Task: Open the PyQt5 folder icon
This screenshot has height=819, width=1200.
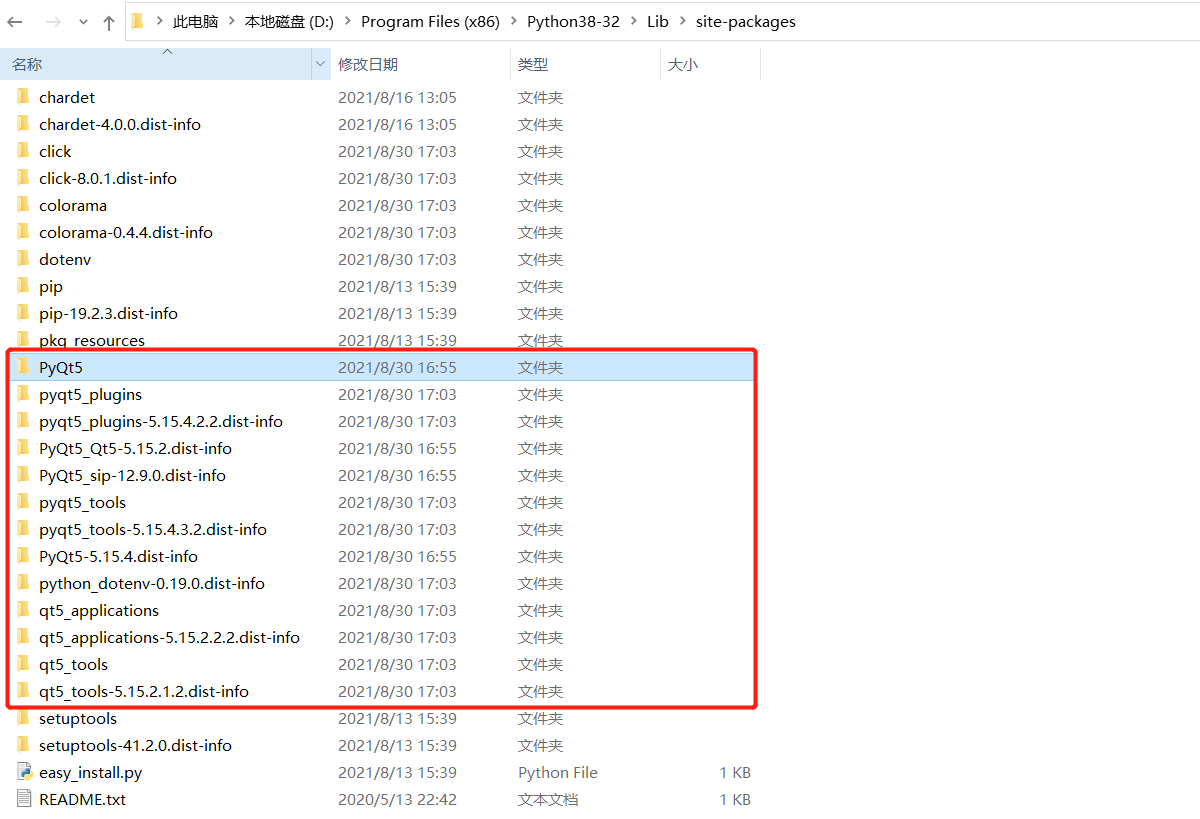Action: [24, 366]
